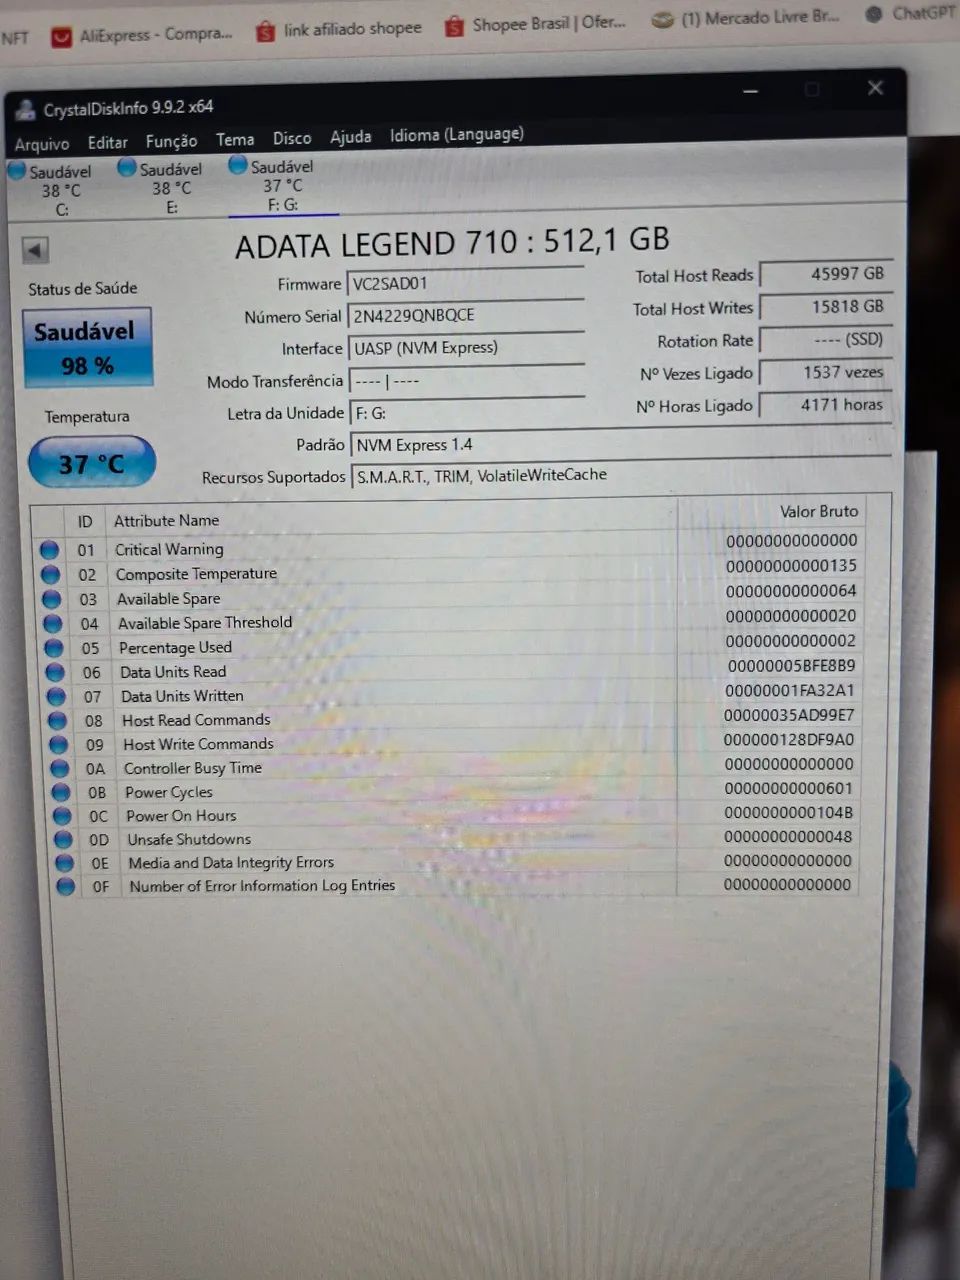Click the CrystalDiskInfo title bar app icon
This screenshot has height=1280, width=960.
point(25,111)
